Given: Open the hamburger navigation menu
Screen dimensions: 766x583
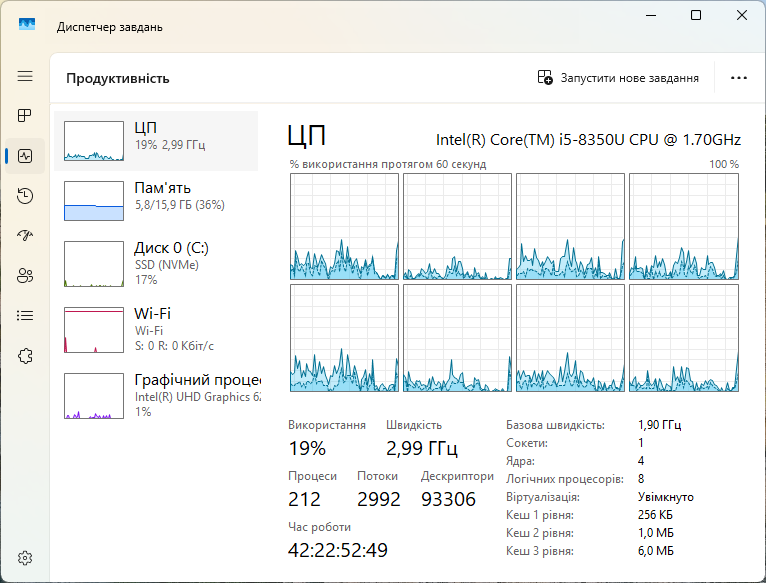Looking at the screenshot, I should tap(25, 76).
